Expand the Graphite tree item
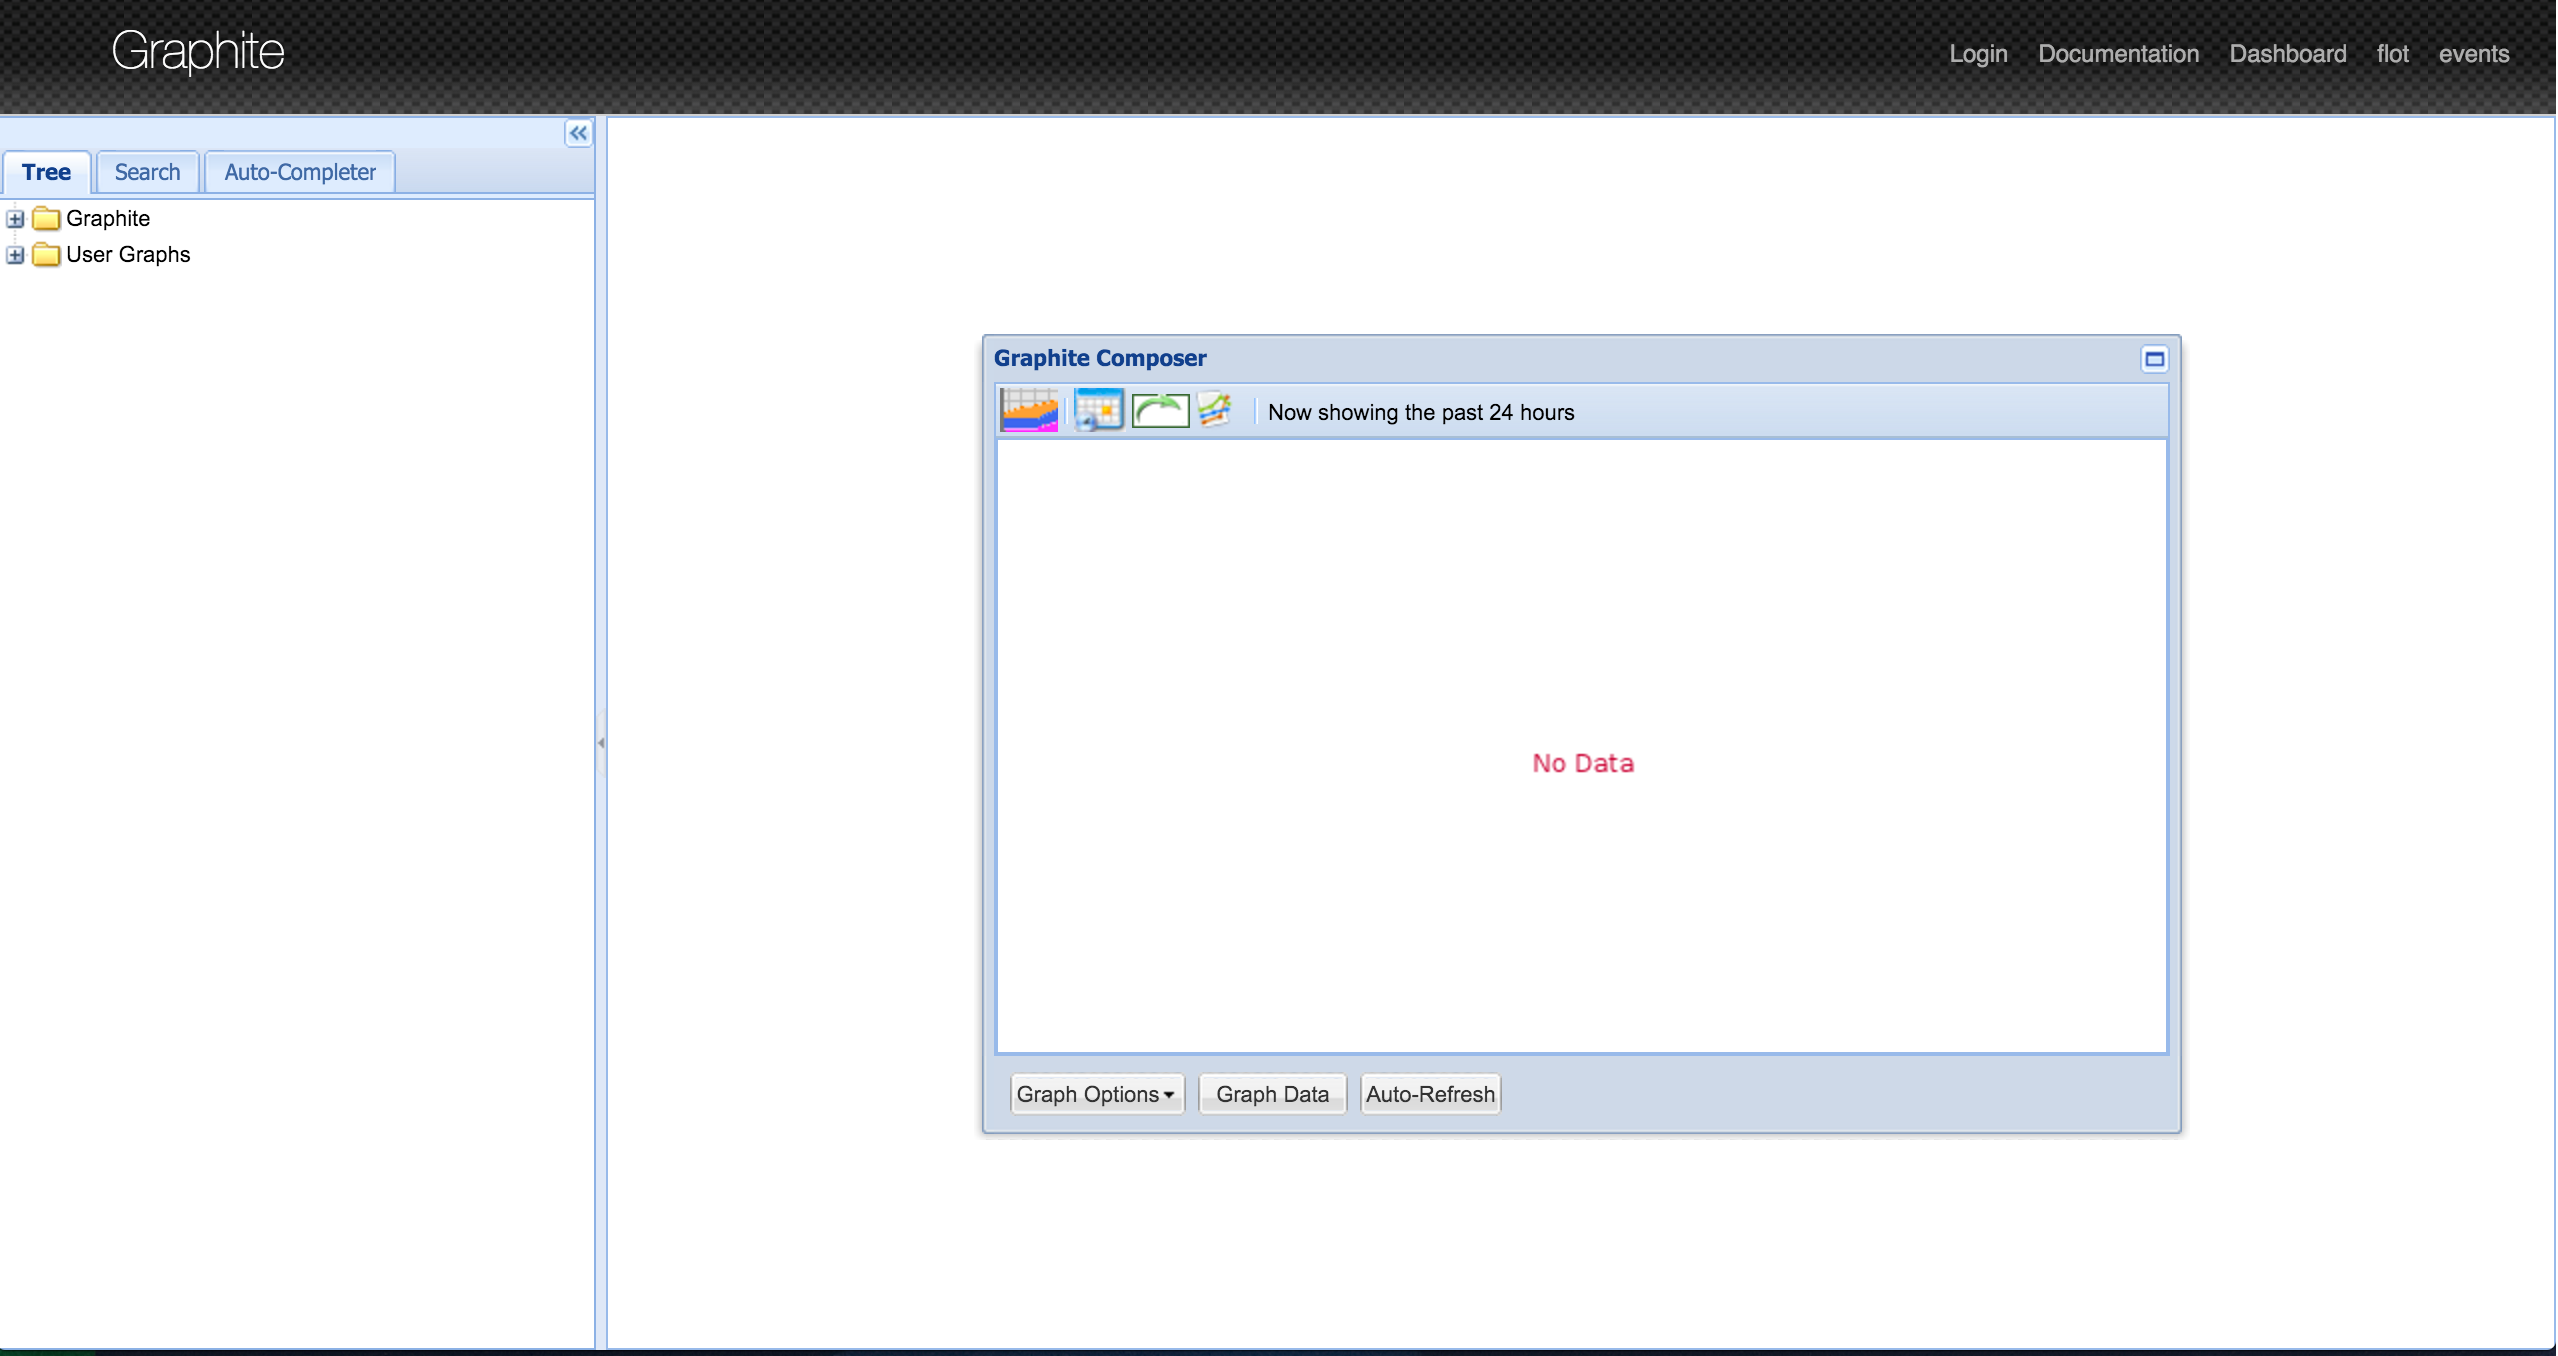This screenshot has height=1356, width=2558. [x=15, y=218]
